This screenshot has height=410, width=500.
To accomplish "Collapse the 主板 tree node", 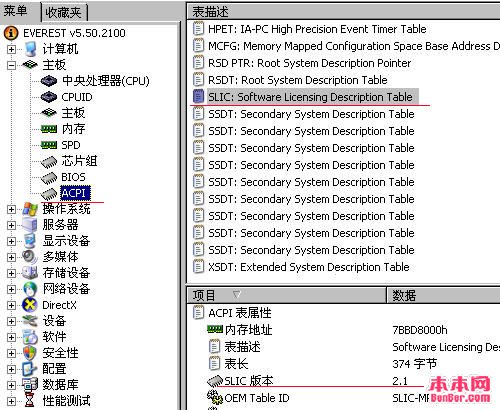I will [11, 65].
